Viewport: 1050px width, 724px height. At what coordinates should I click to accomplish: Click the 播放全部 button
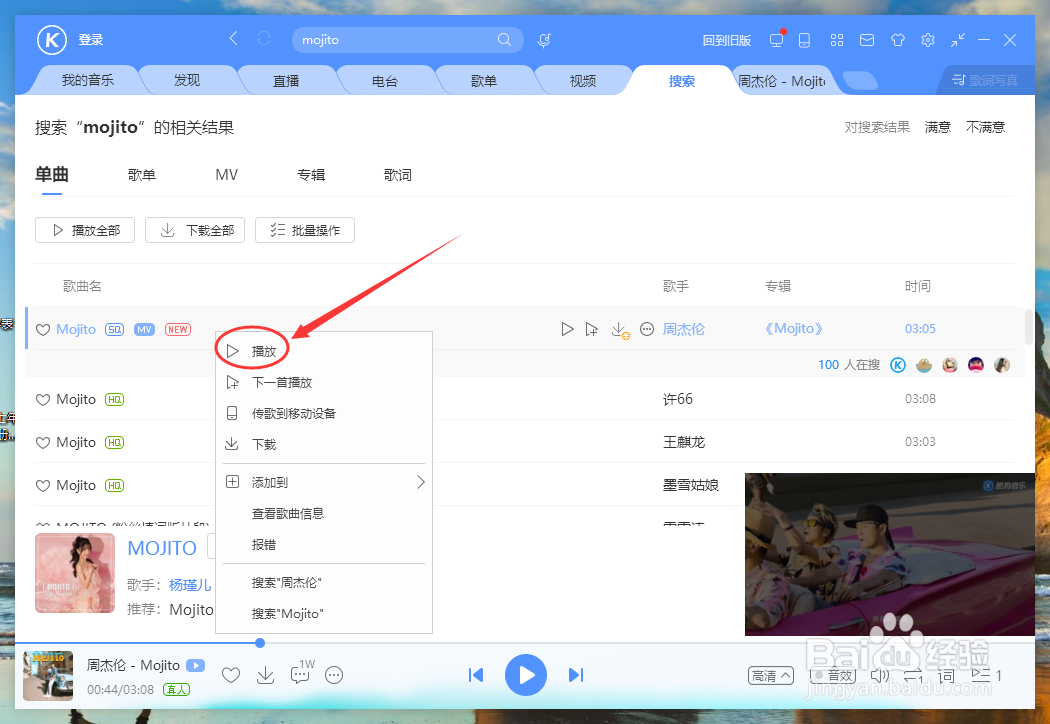[x=85, y=230]
